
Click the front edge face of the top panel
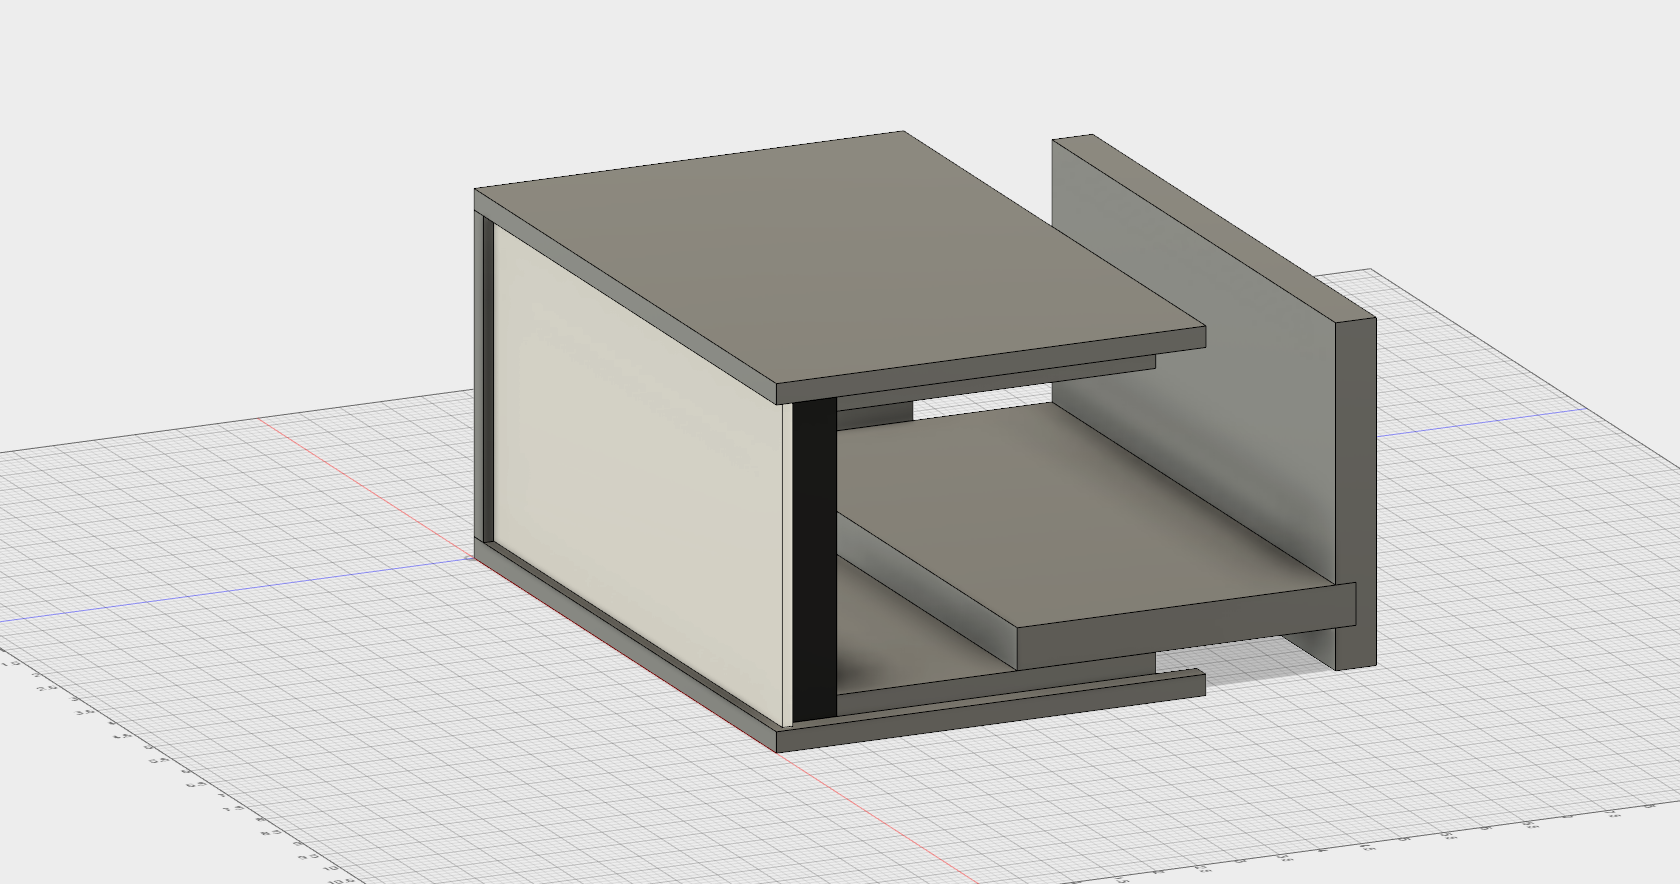click(990, 366)
